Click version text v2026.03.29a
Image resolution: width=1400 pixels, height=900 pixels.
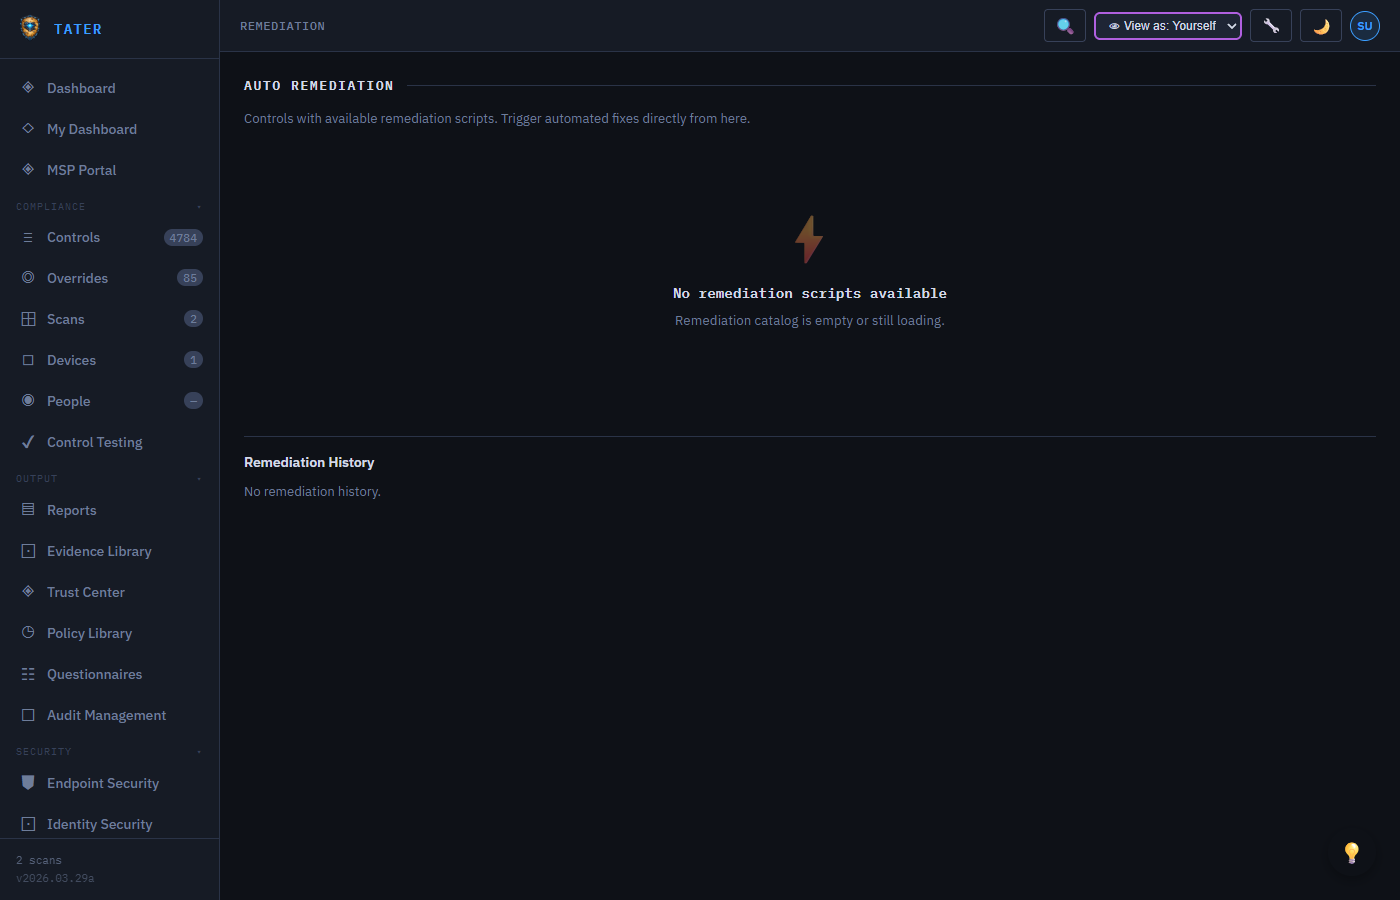tap(55, 878)
